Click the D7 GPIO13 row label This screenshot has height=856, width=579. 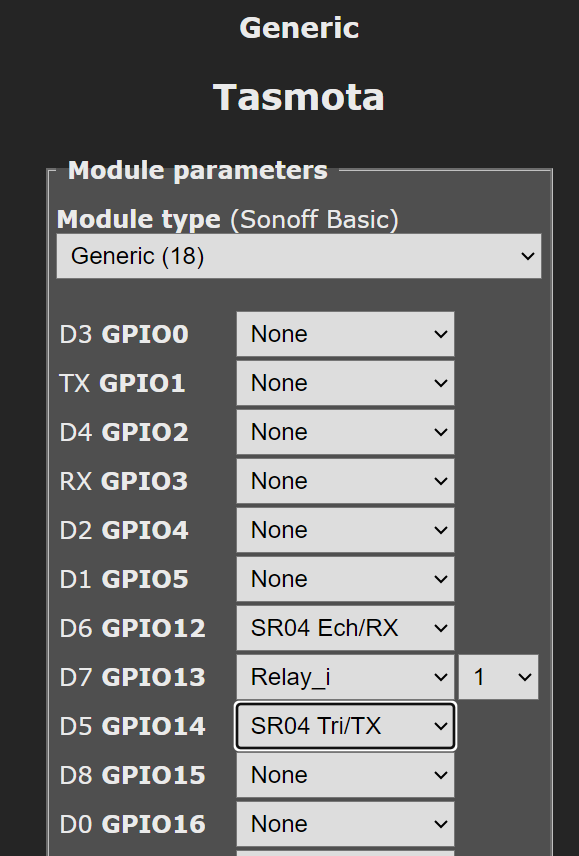pyautogui.click(x=132, y=677)
